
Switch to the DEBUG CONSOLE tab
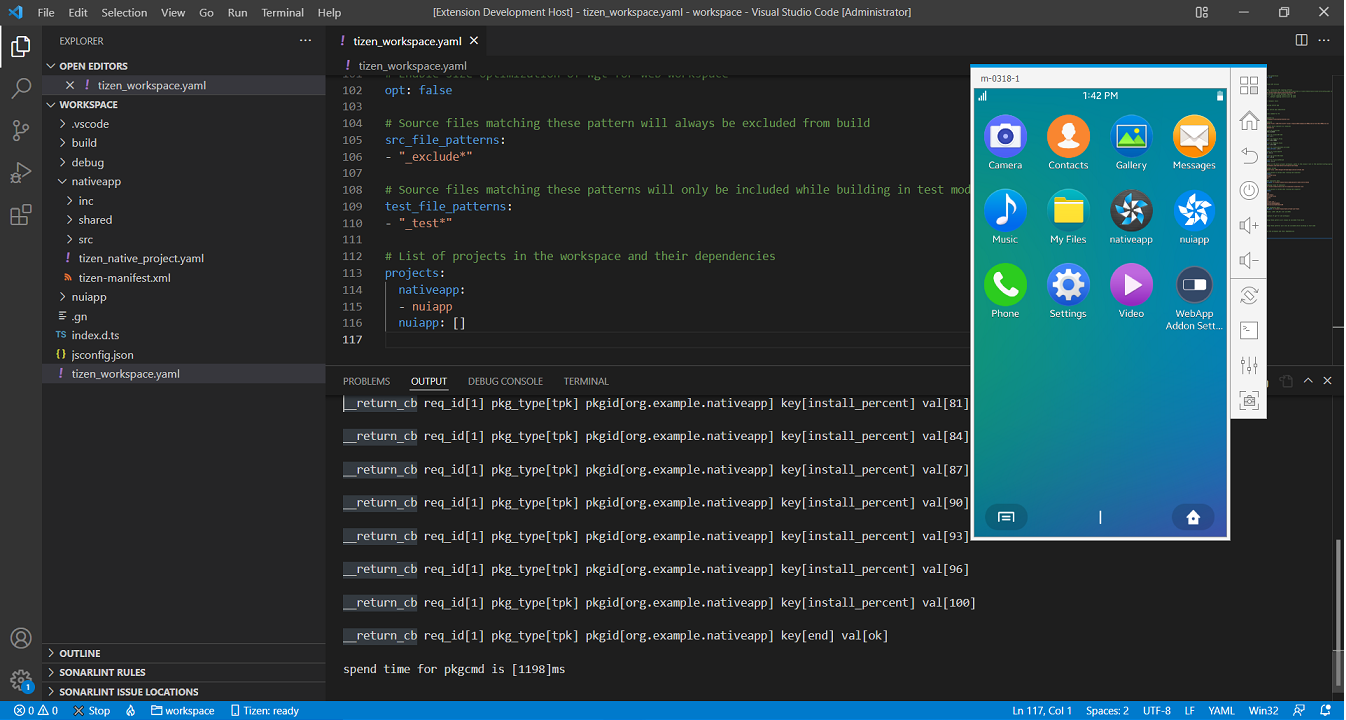point(505,381)
